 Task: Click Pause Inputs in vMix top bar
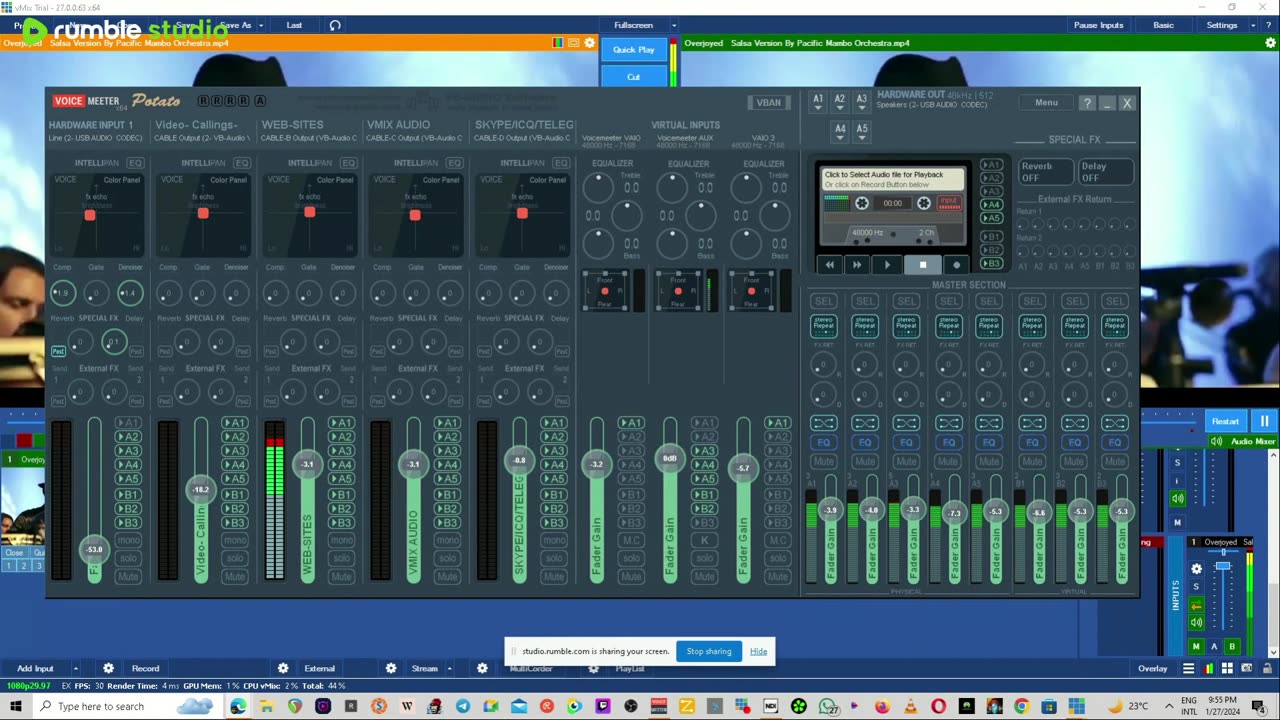point(1098,25)
